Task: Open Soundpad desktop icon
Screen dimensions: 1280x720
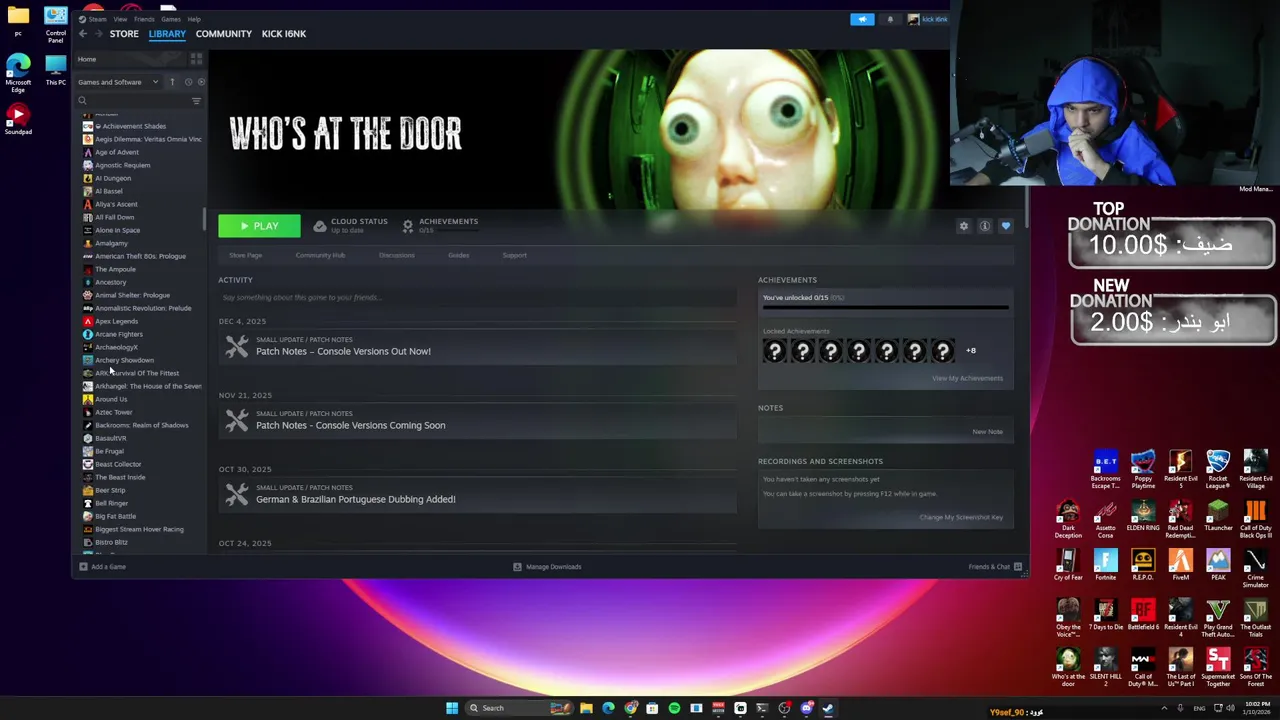Action: (x=18, y=120)
